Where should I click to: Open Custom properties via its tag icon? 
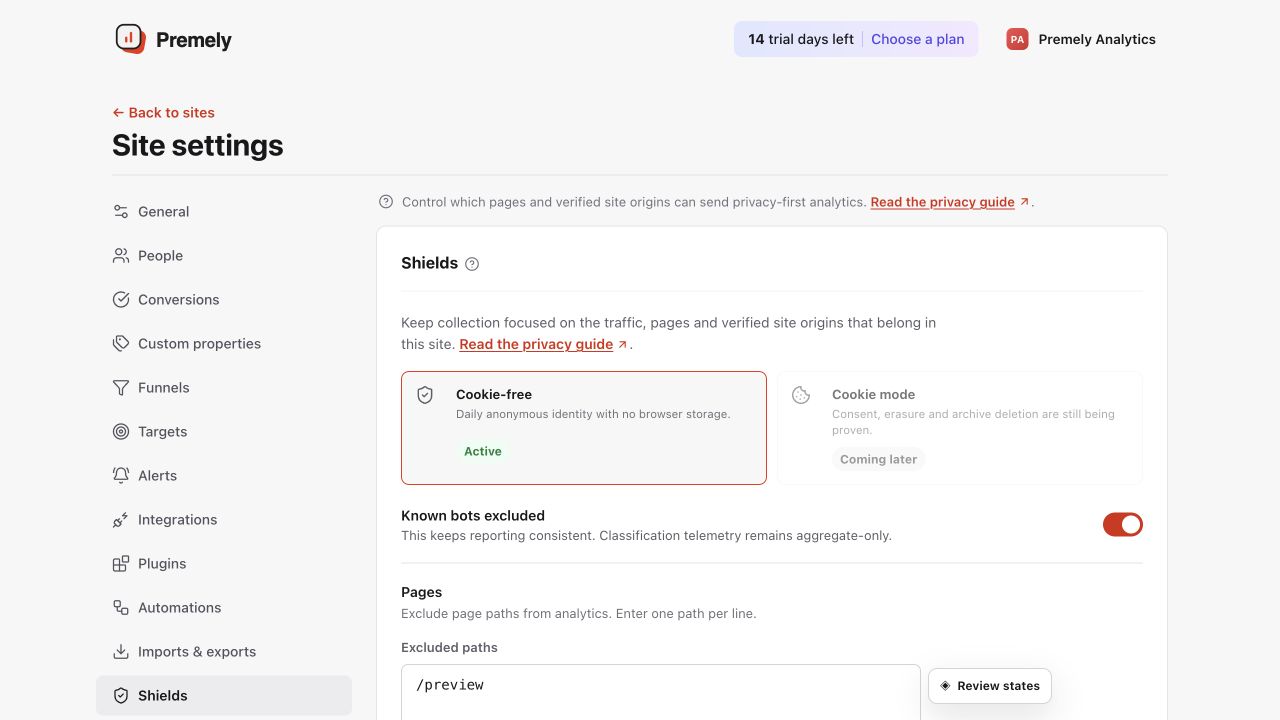click(121, 344)
